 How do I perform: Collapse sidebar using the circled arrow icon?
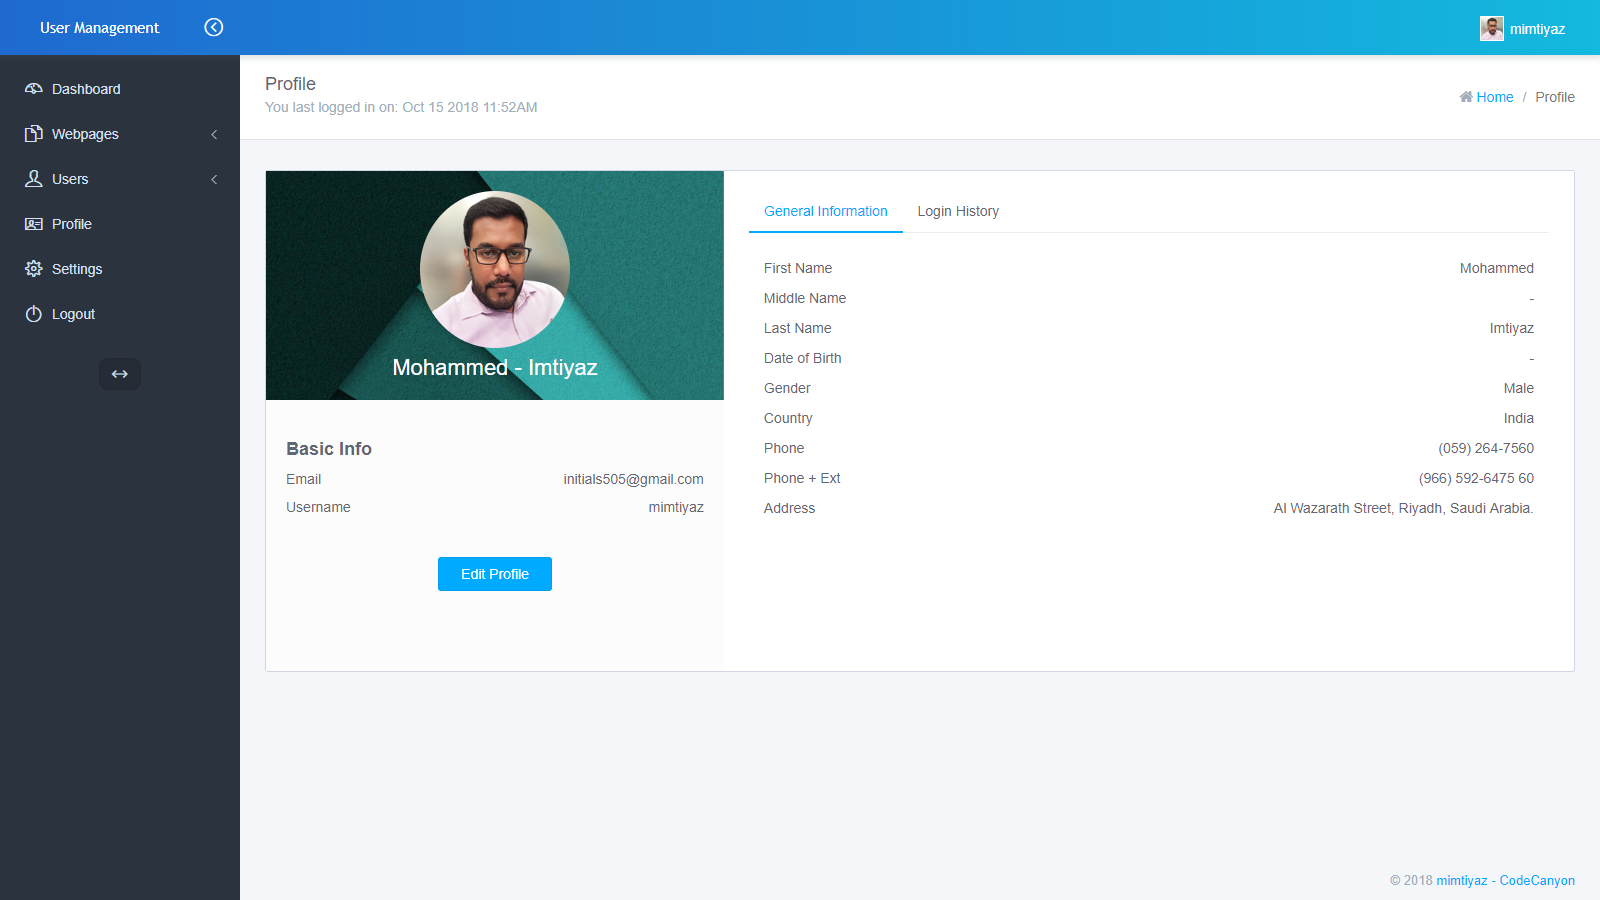click(213, 27)
